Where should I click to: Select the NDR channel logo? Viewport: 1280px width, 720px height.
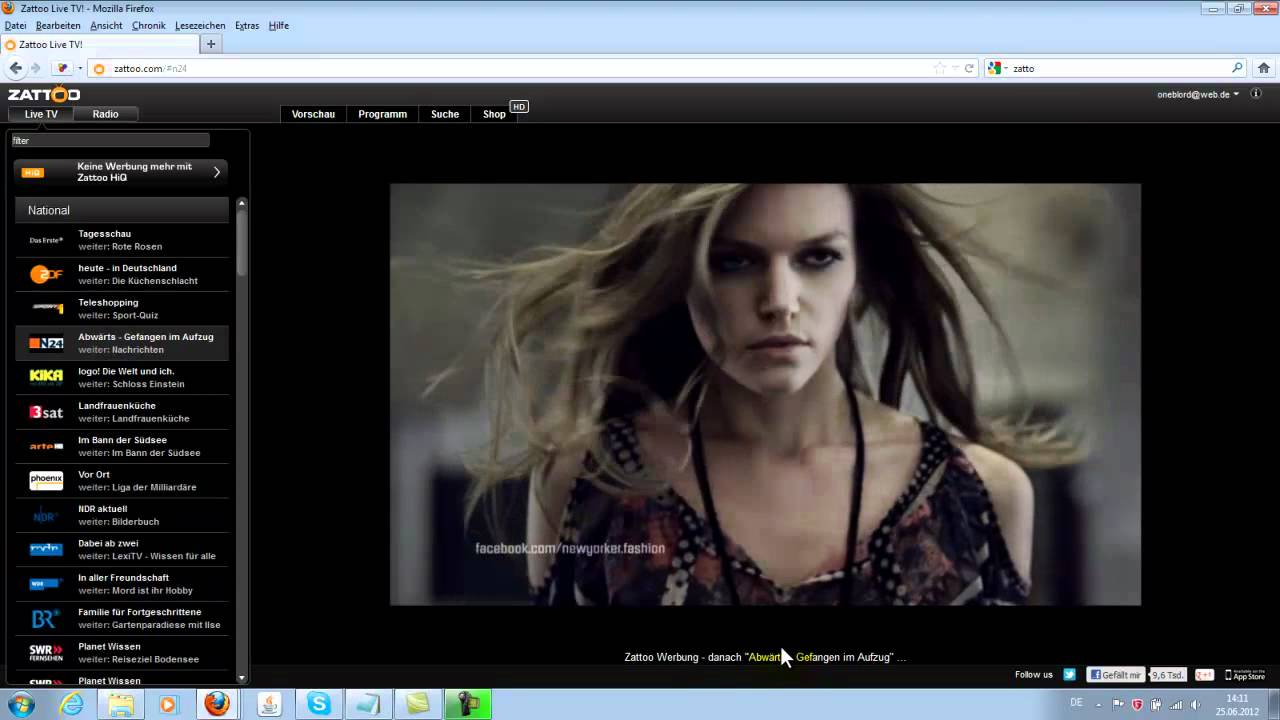point(46,515)
